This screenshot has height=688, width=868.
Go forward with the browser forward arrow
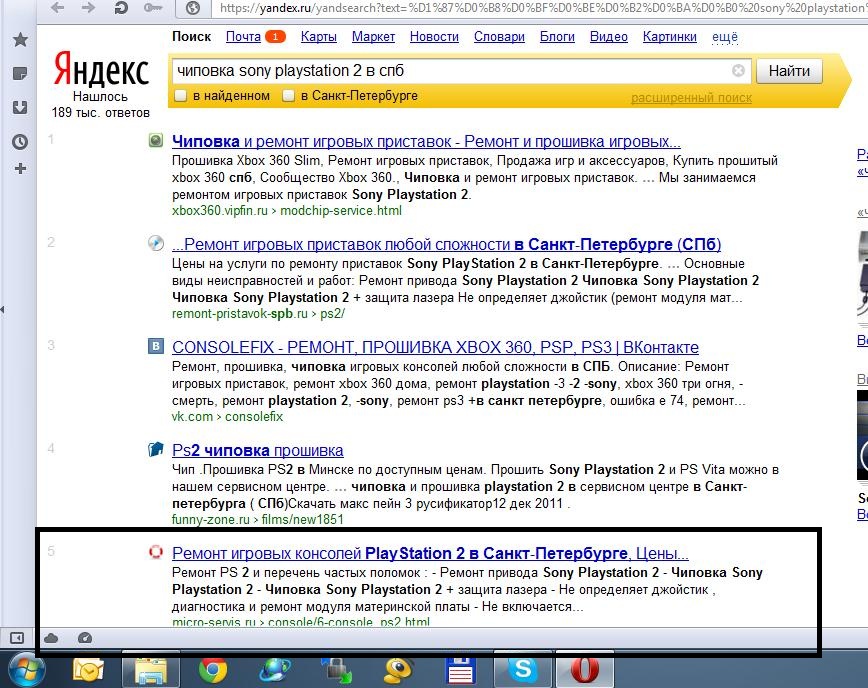coord(88,8)
